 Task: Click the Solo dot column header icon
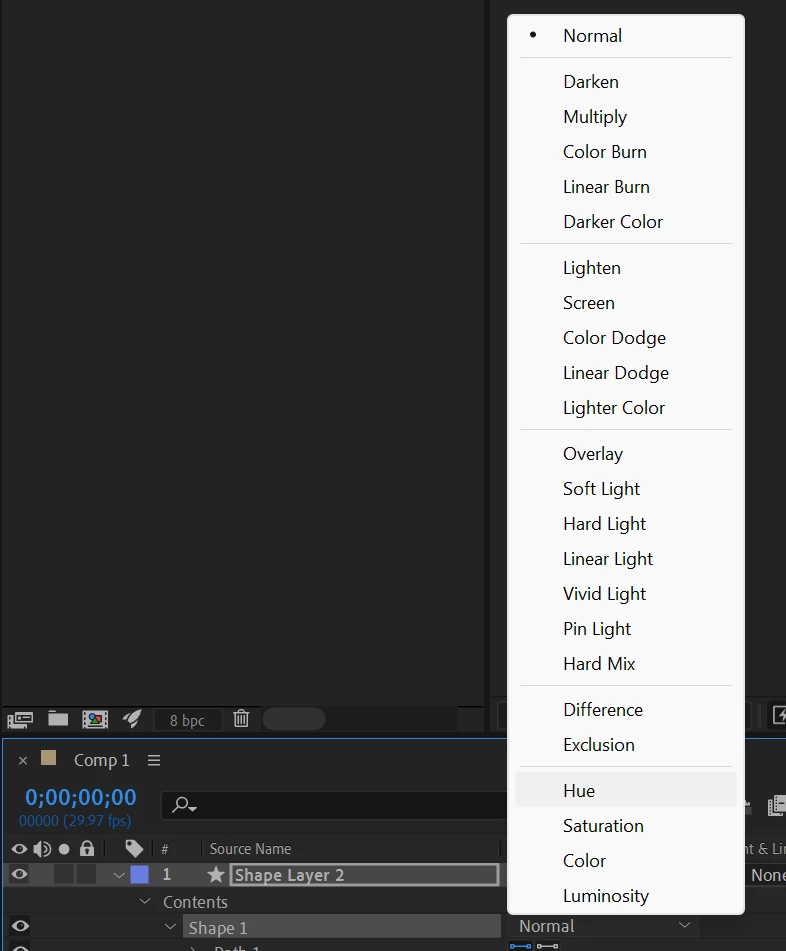pos(64,849)
